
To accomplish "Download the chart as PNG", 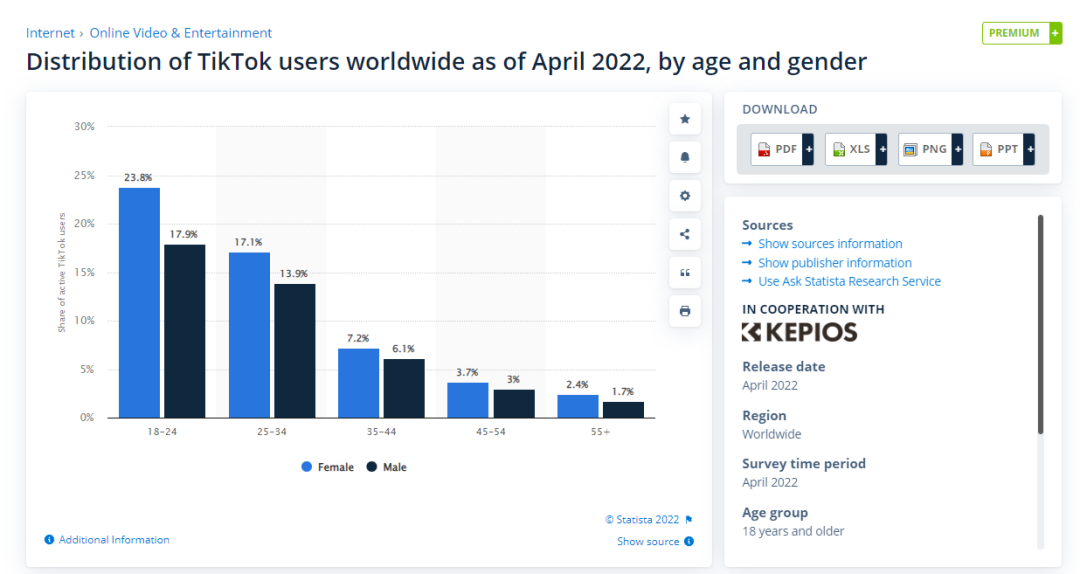I will tap(931, 150).
